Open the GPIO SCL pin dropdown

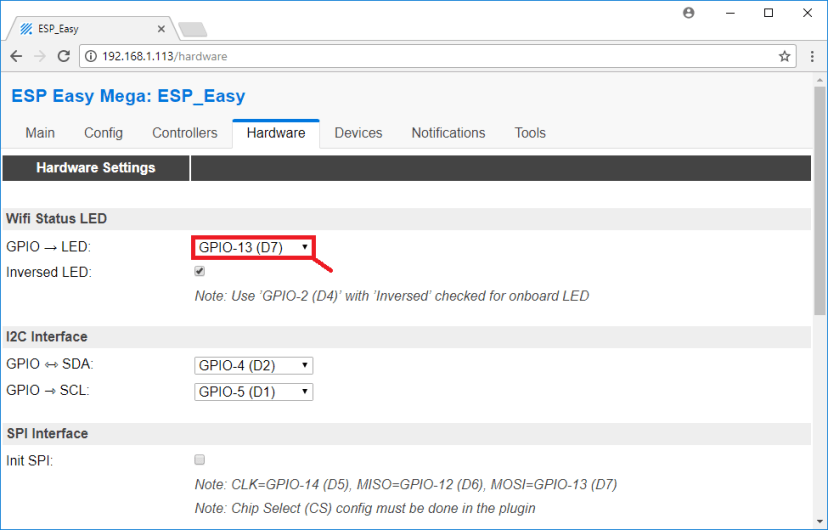click(253, 392)
